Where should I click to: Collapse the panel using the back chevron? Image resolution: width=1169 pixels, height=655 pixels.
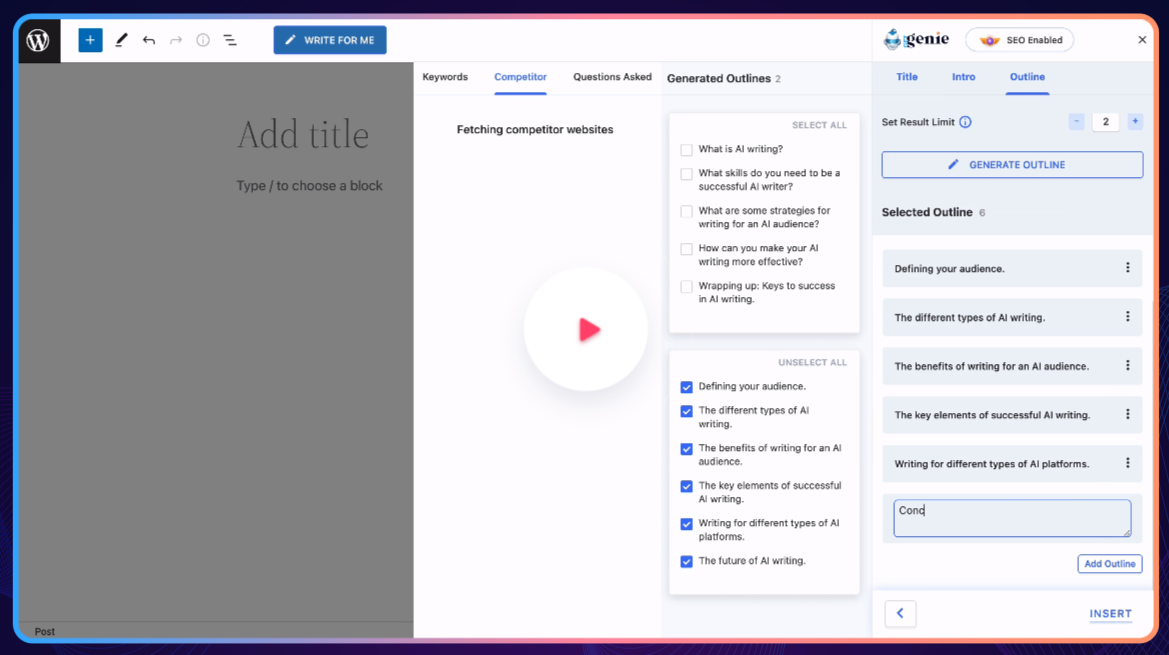click(x=900, y=613)
